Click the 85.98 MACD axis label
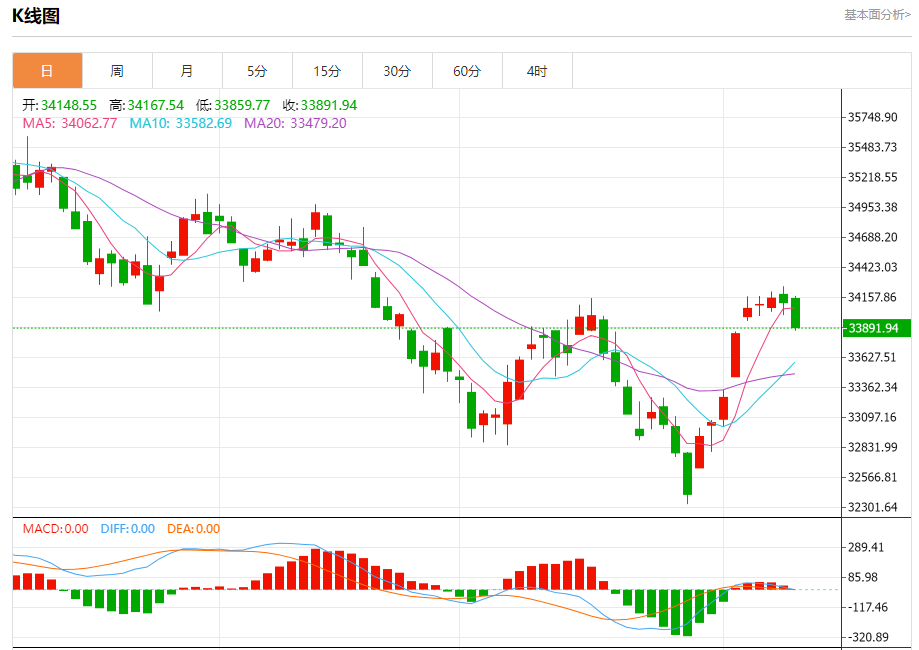Viewport: 919px width, 650px height. point(863,577)
